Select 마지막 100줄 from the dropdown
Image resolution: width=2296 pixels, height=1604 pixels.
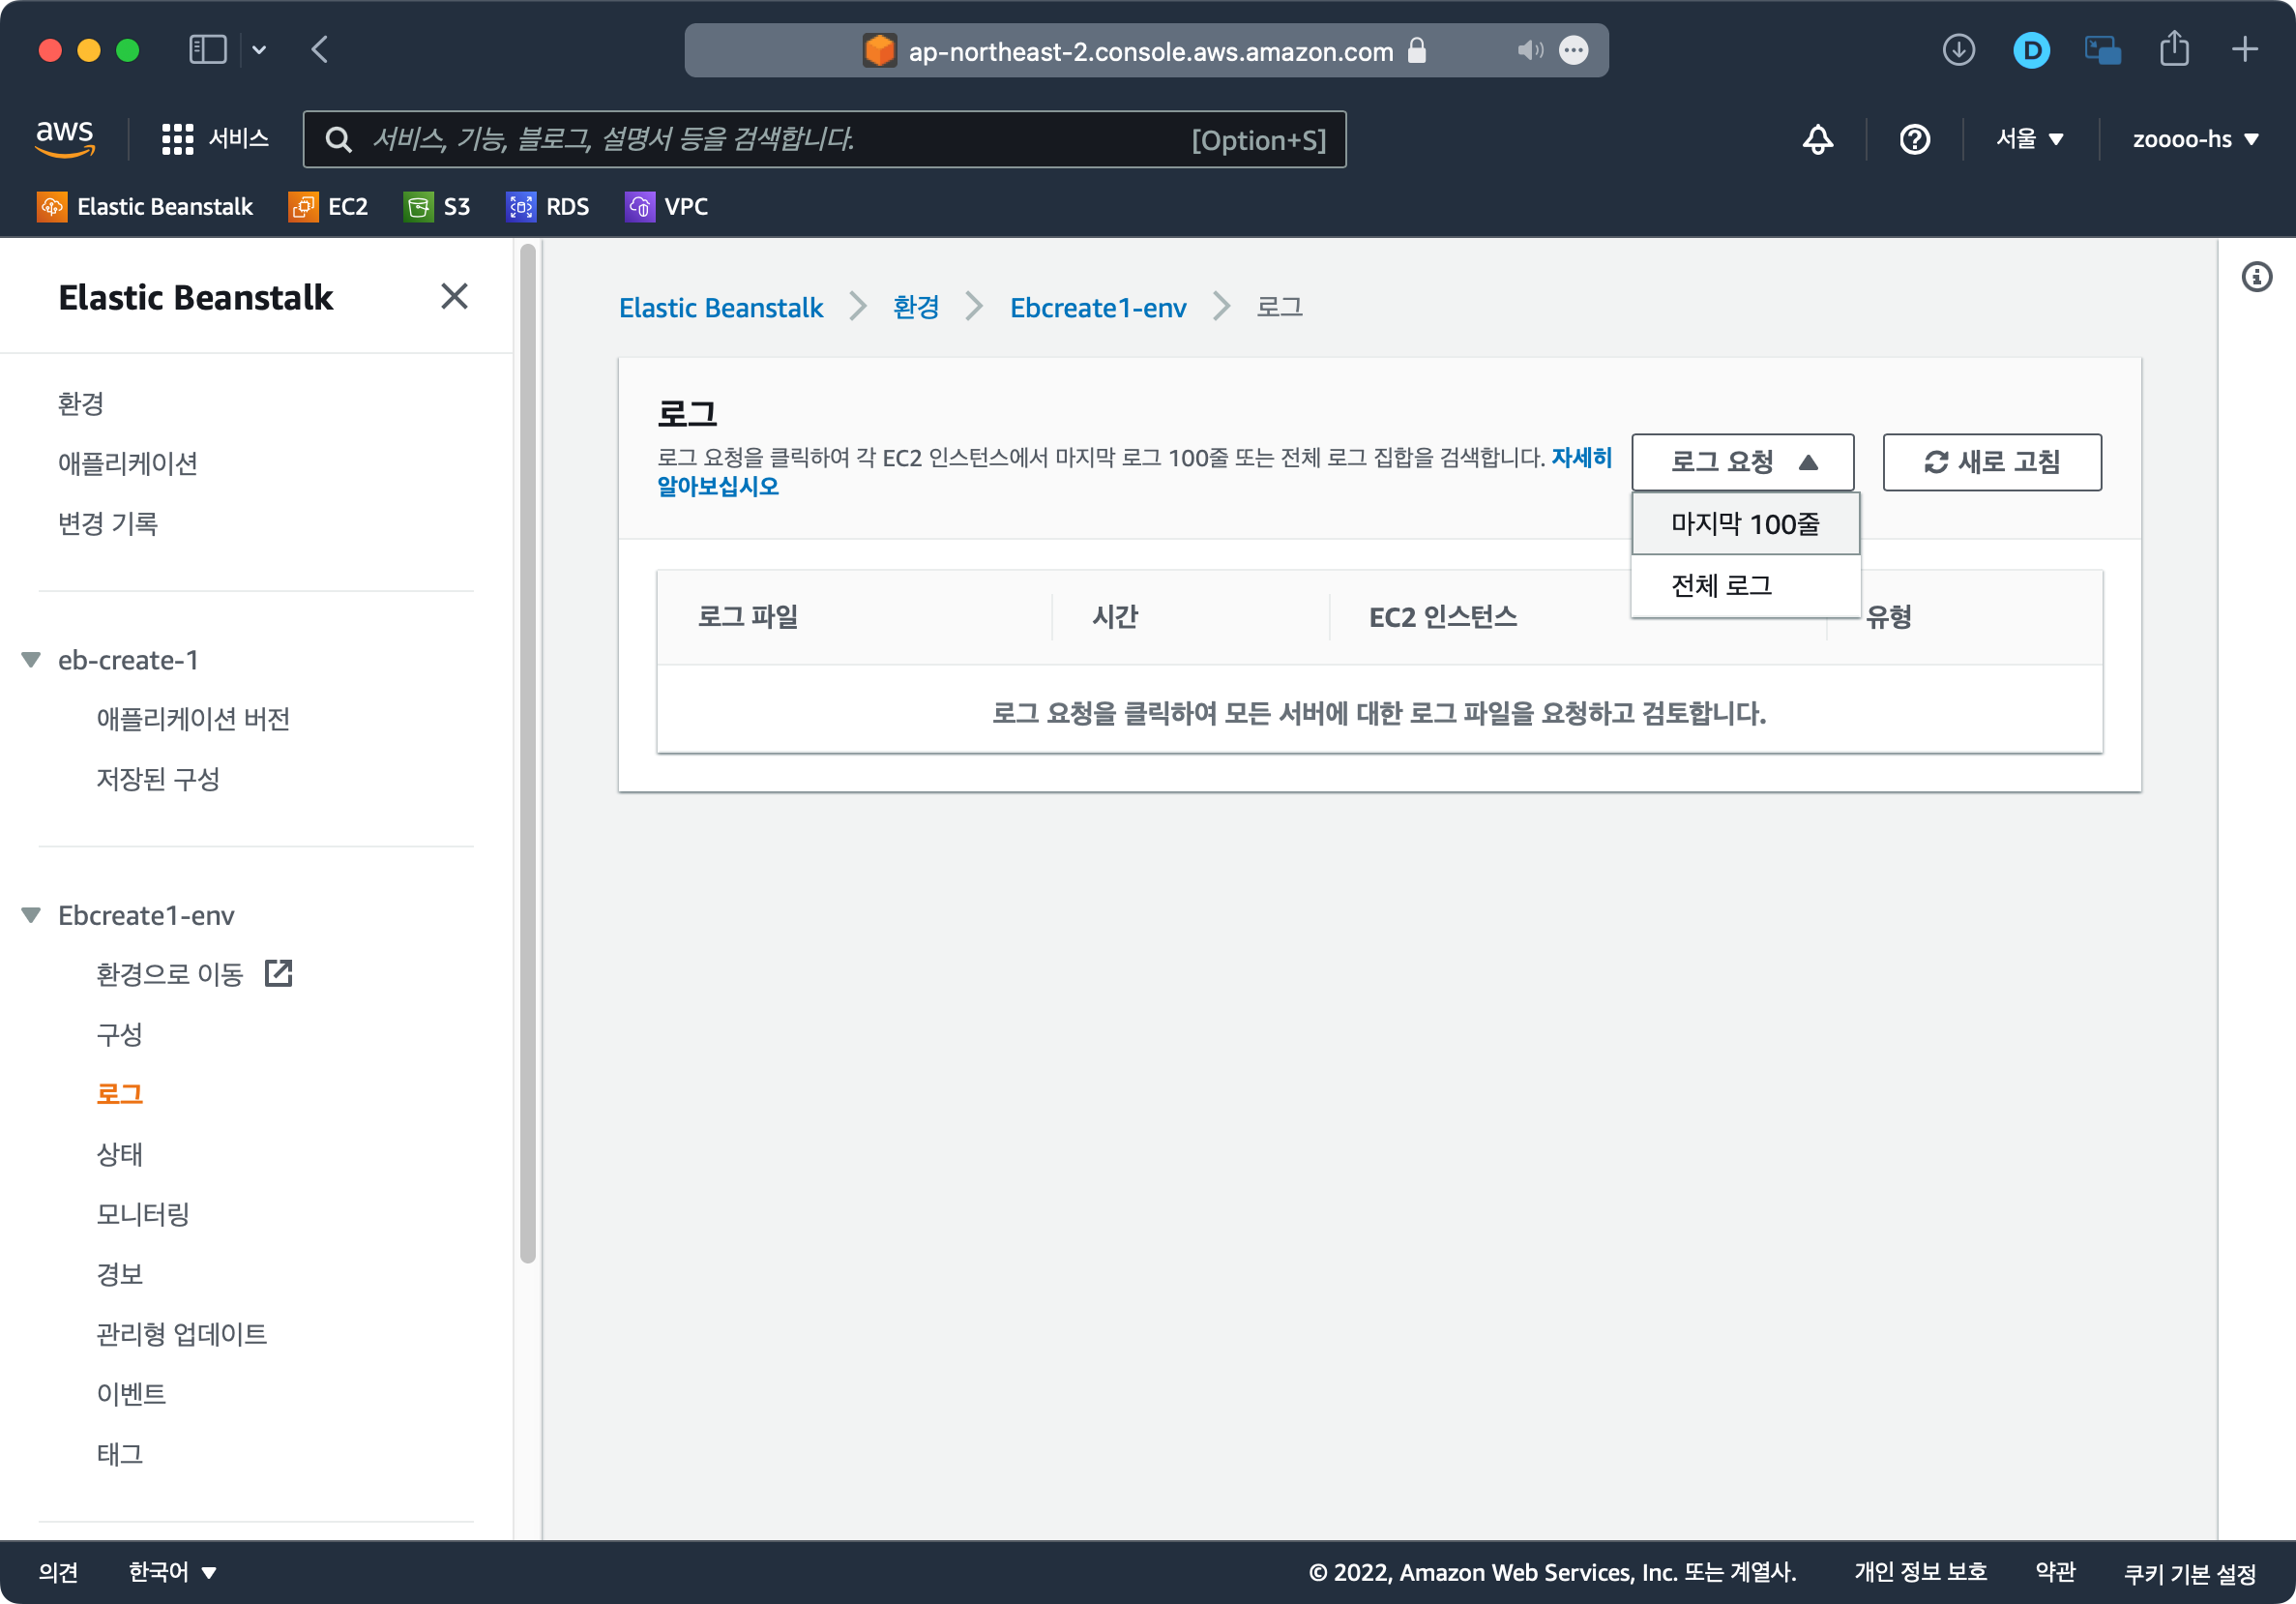tap(1745, 523)
